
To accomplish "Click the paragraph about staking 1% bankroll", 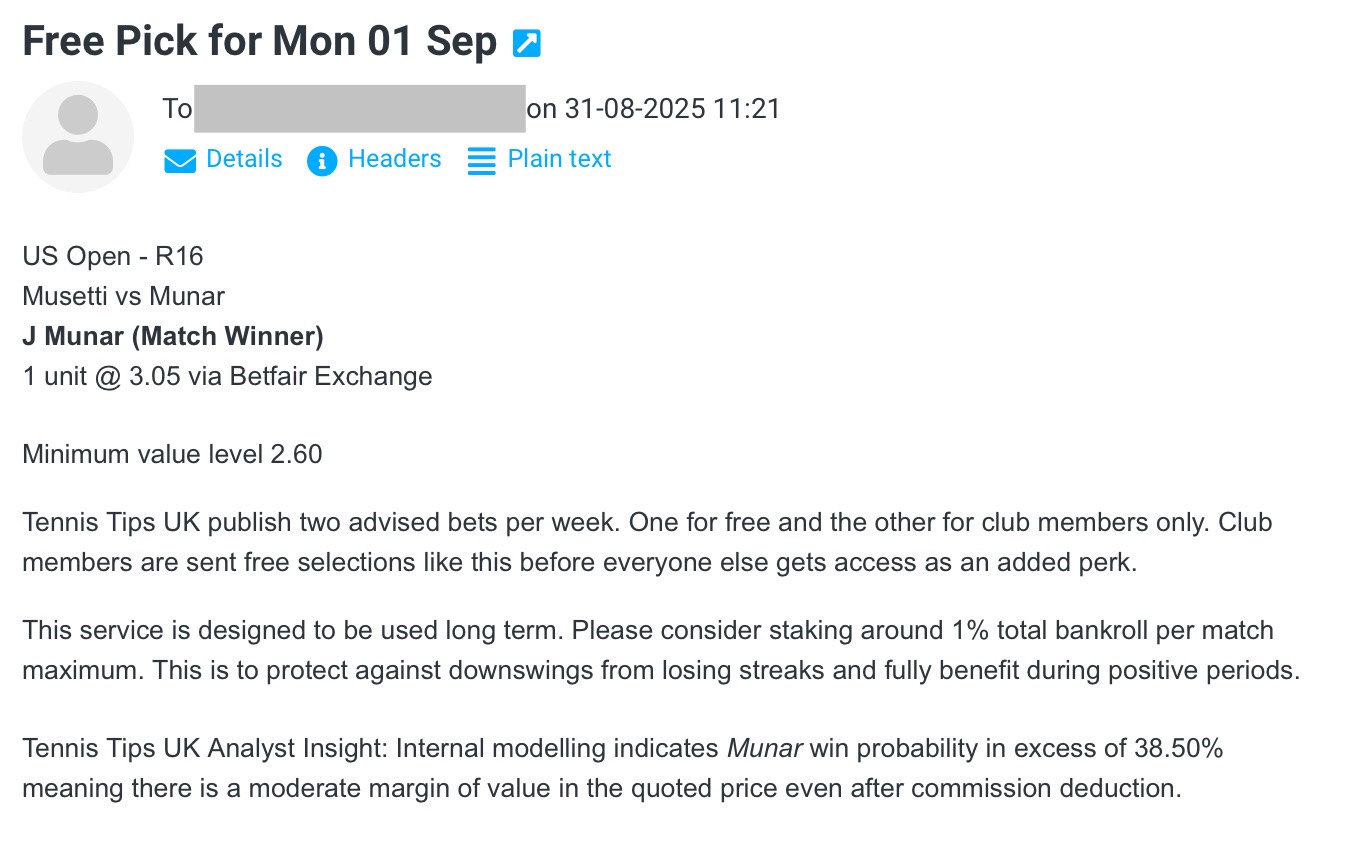I will click(660, 650).
